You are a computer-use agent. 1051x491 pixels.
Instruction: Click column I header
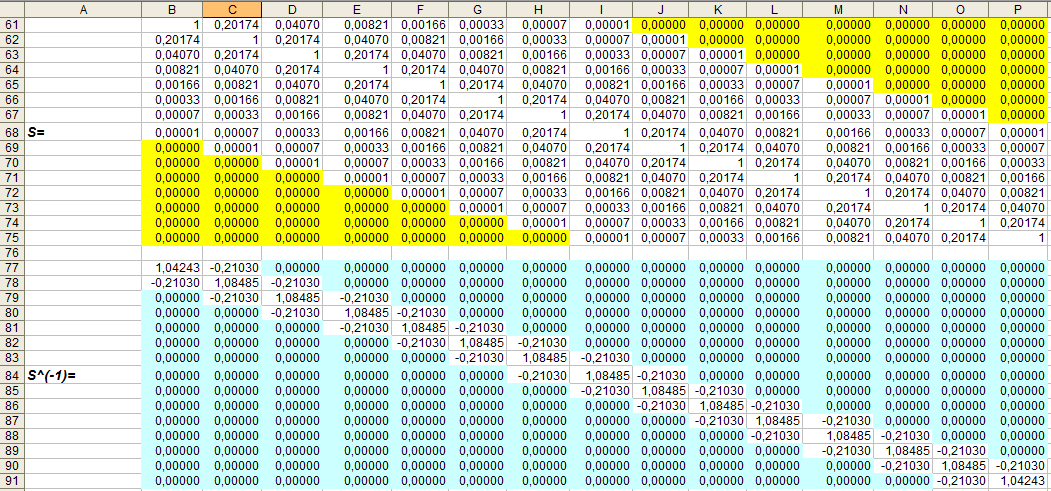(601, 9)
